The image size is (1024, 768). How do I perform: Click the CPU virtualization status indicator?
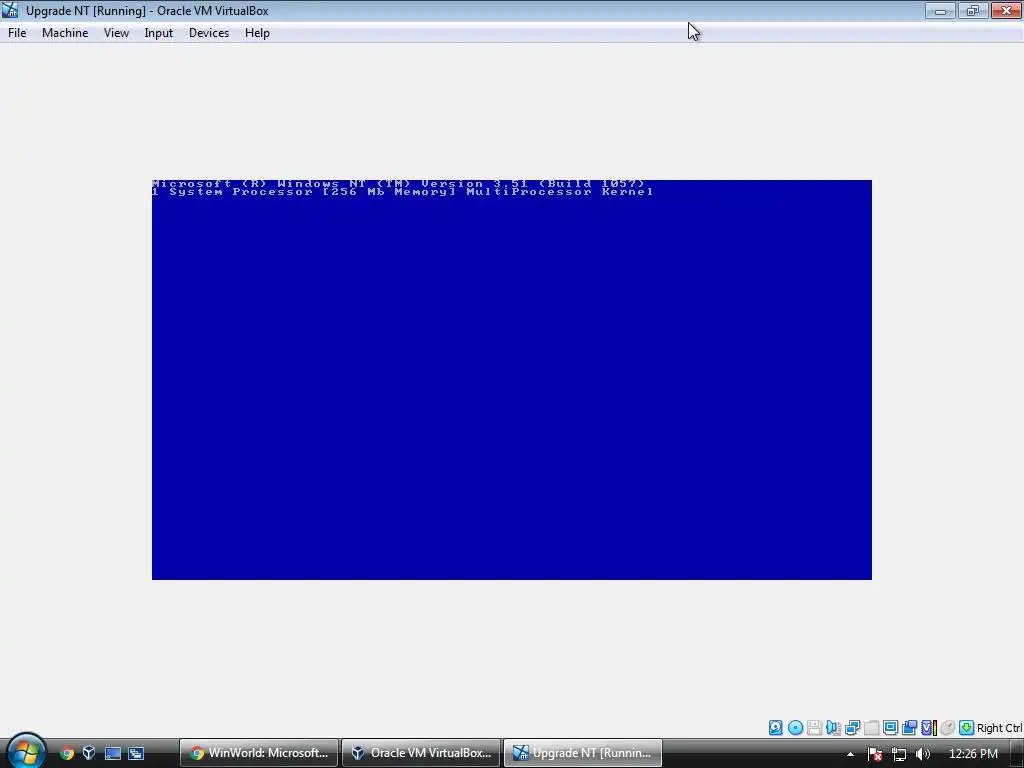pos(929,728)
